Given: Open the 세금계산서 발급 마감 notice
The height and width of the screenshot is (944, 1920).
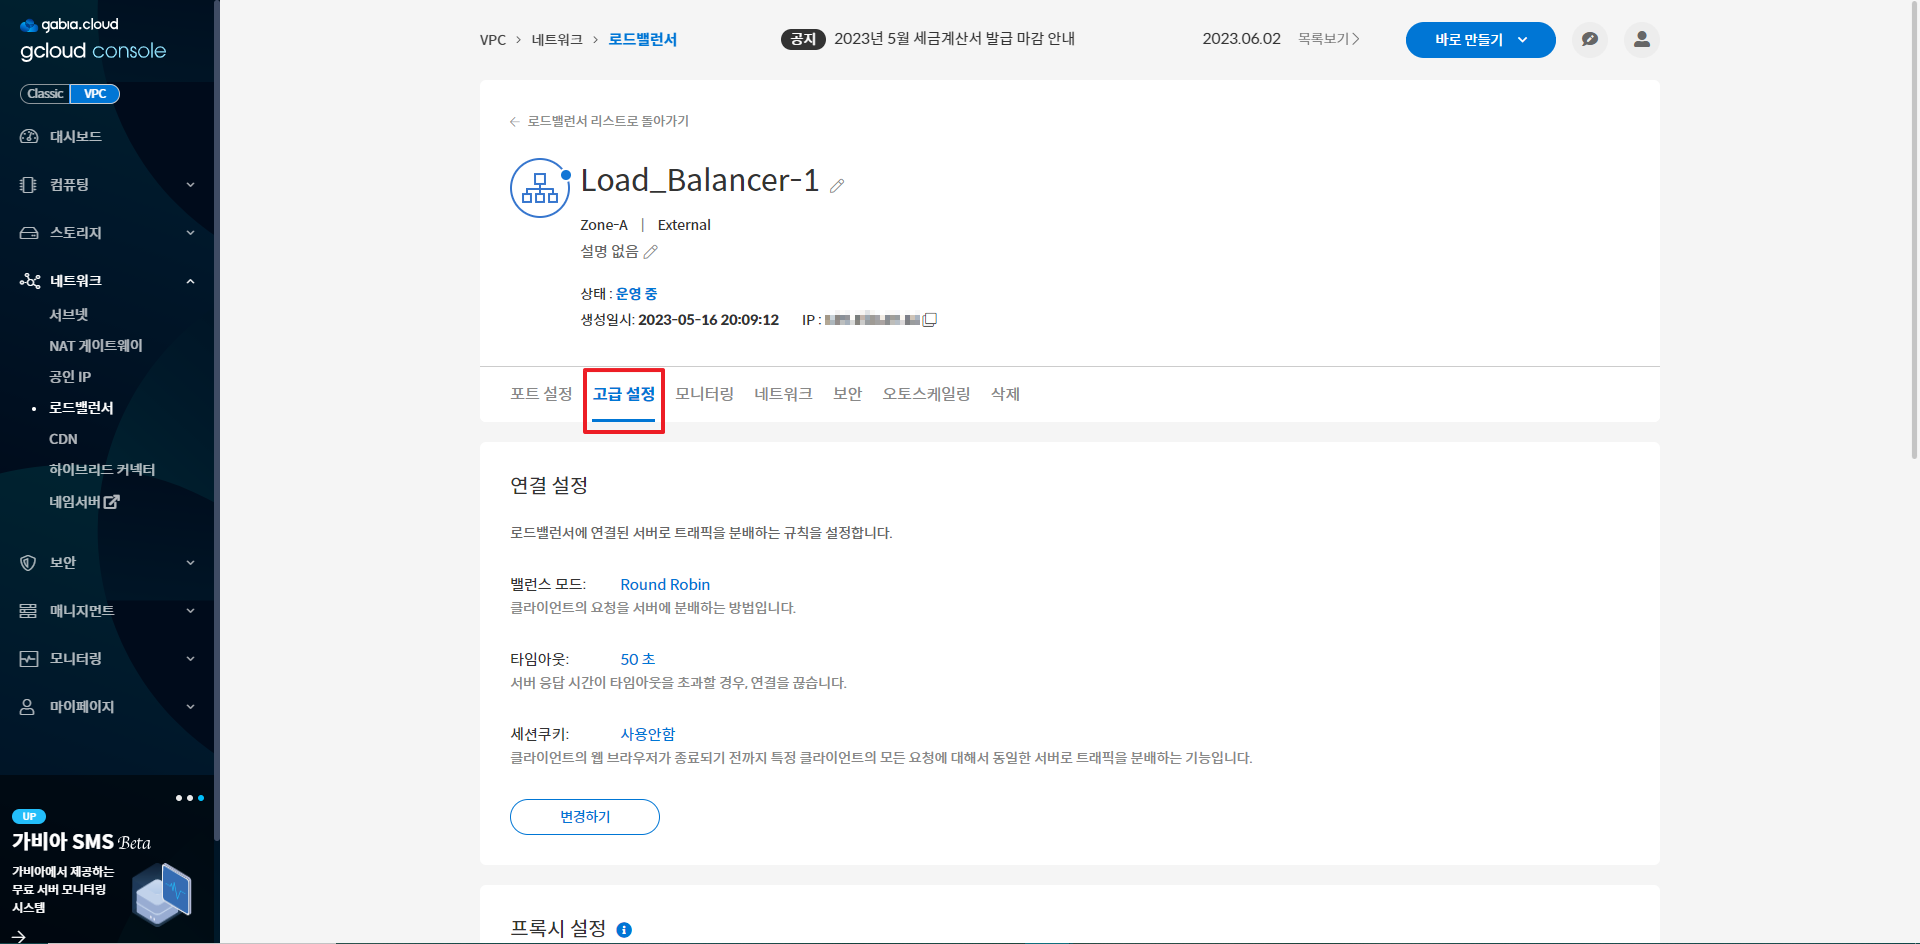Looking at the screenshot, I should coord(954,39).
